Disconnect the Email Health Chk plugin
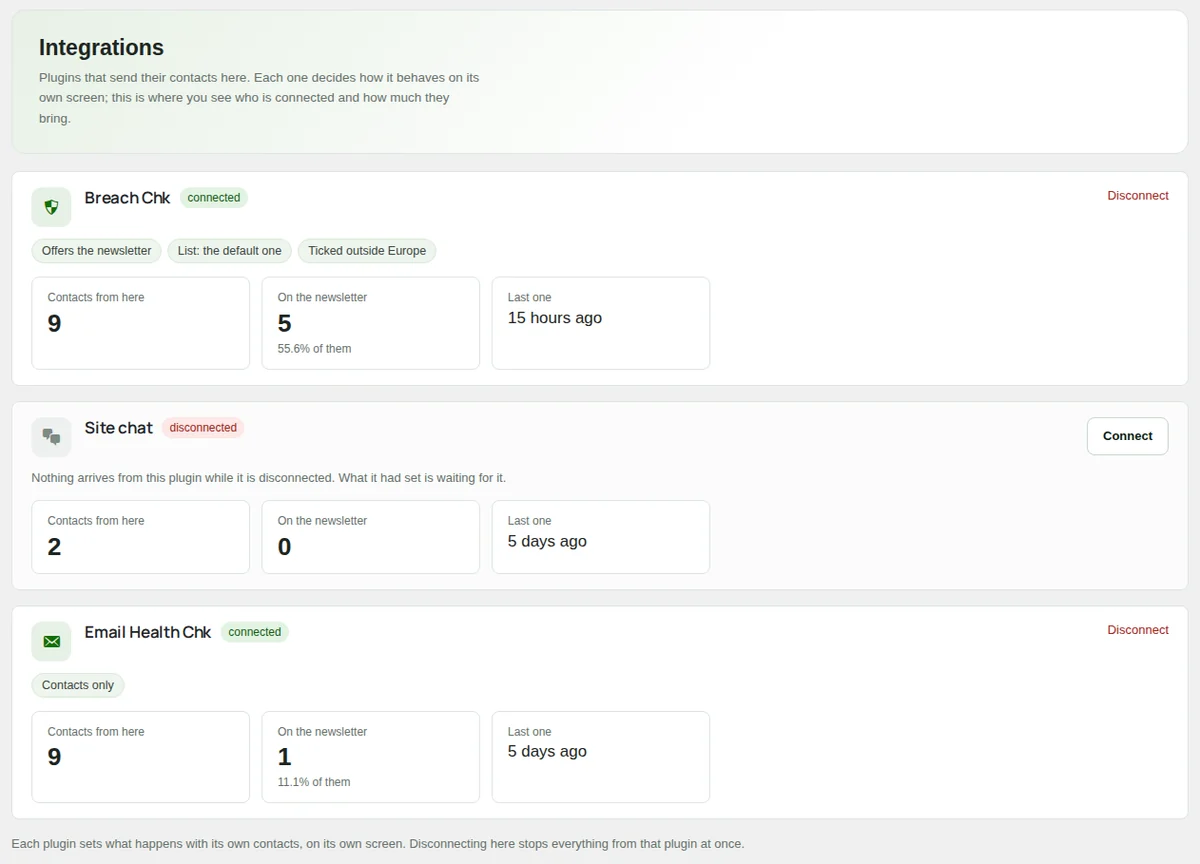The width and height of the screenshot is (1200, 864). [x=1138, y=630]
